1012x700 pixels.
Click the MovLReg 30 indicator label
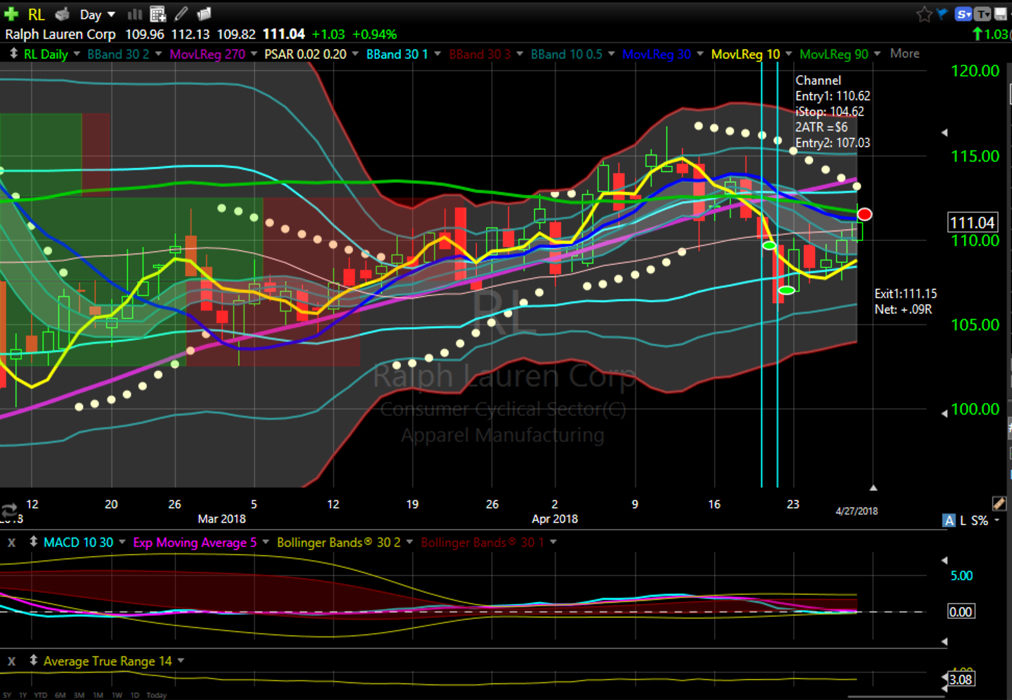656,54
